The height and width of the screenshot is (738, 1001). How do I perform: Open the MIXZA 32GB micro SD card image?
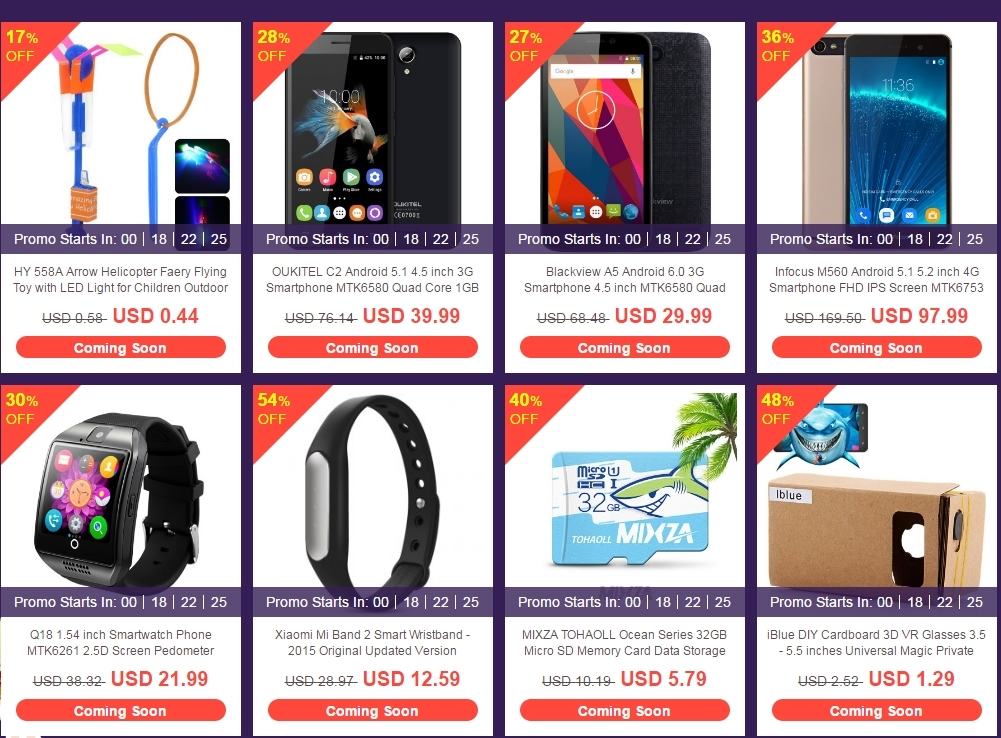pos(625,486)
